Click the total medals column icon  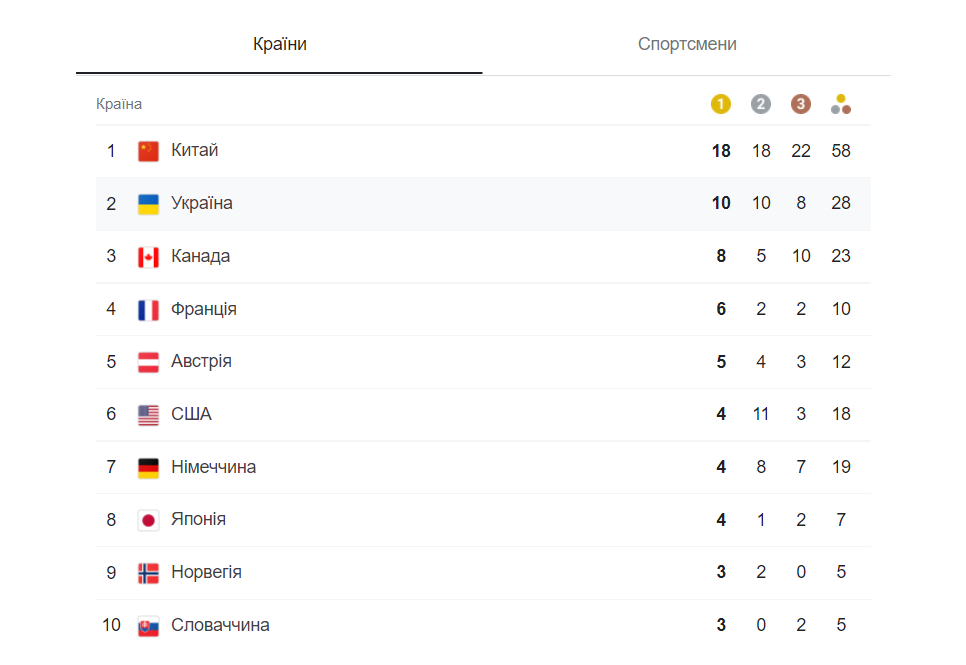click(841, 104)
